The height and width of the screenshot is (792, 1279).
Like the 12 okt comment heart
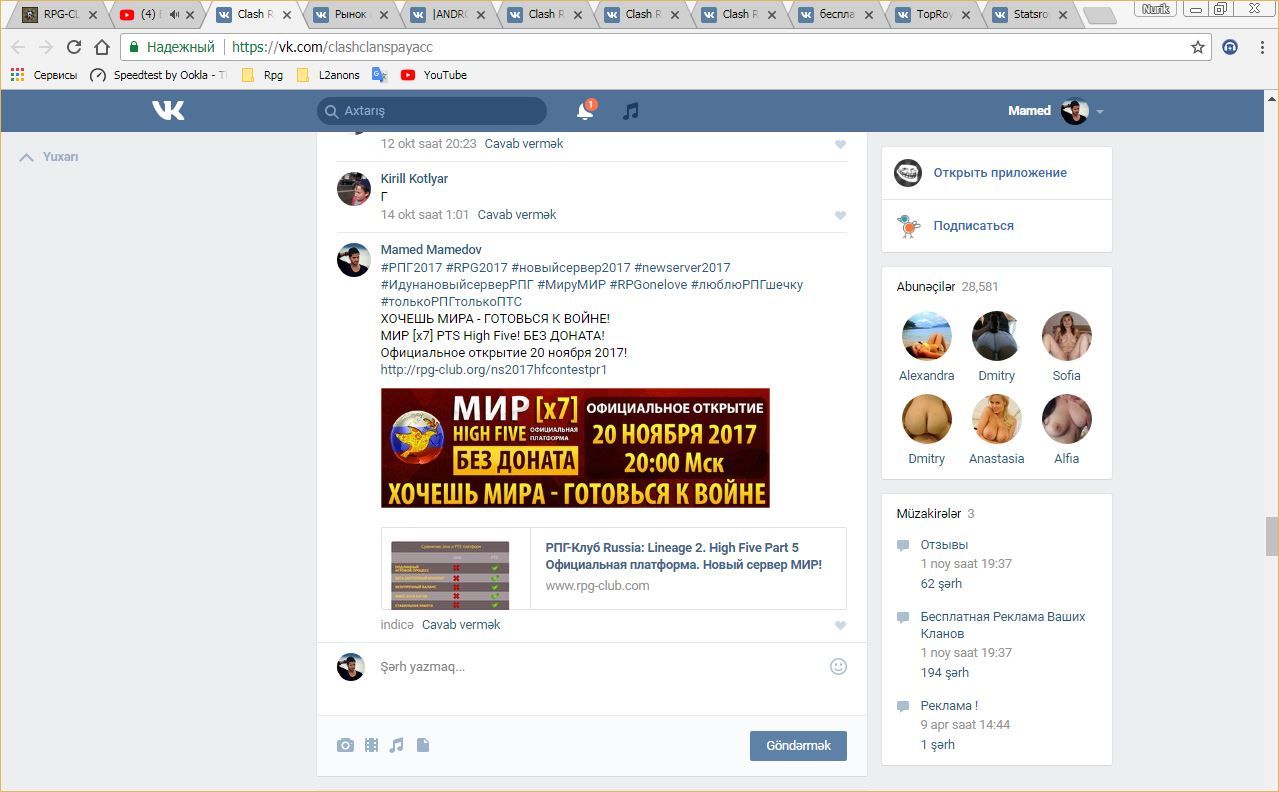840,144
